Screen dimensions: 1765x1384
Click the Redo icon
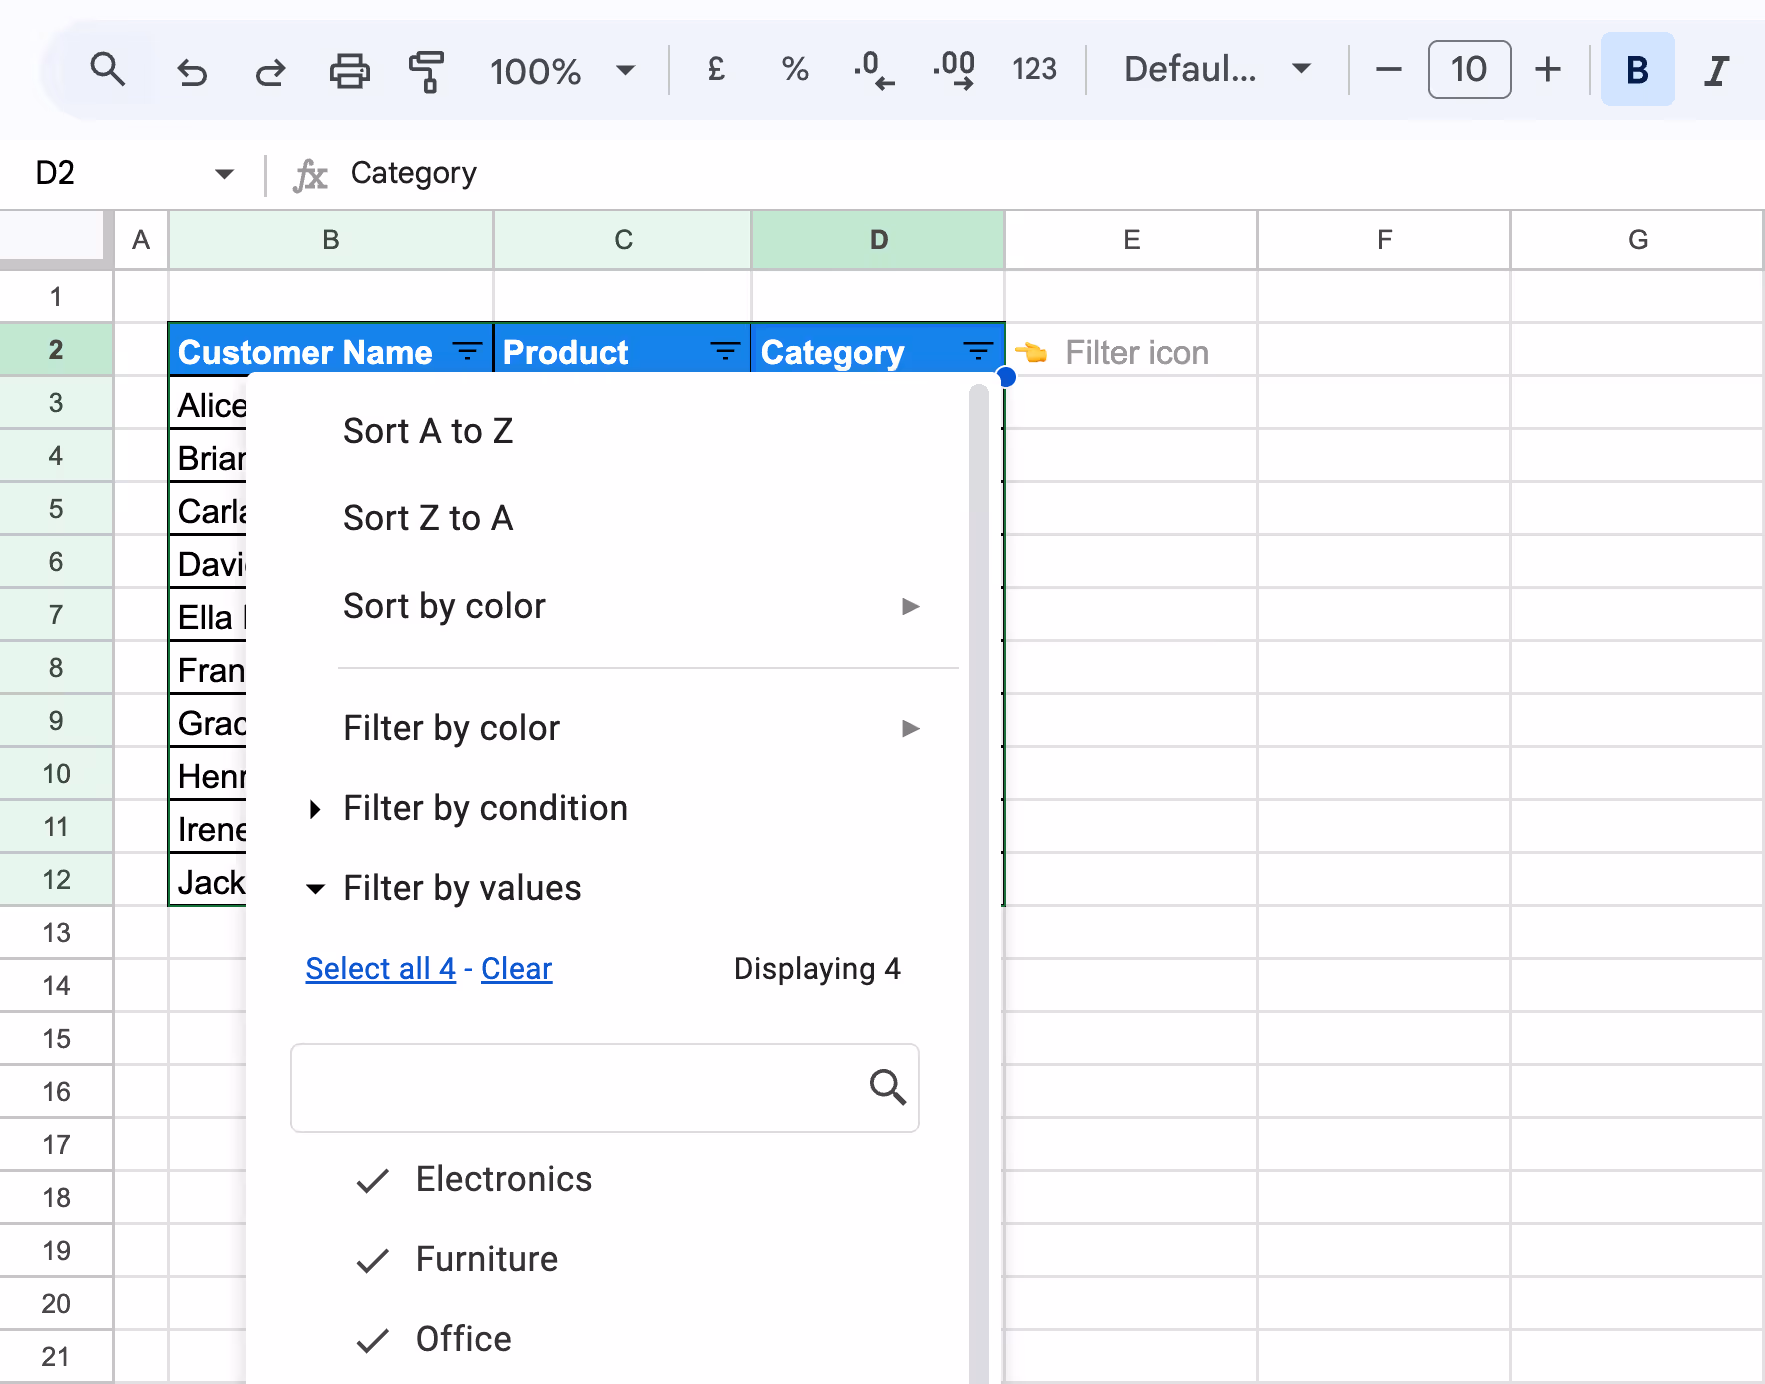268,70
